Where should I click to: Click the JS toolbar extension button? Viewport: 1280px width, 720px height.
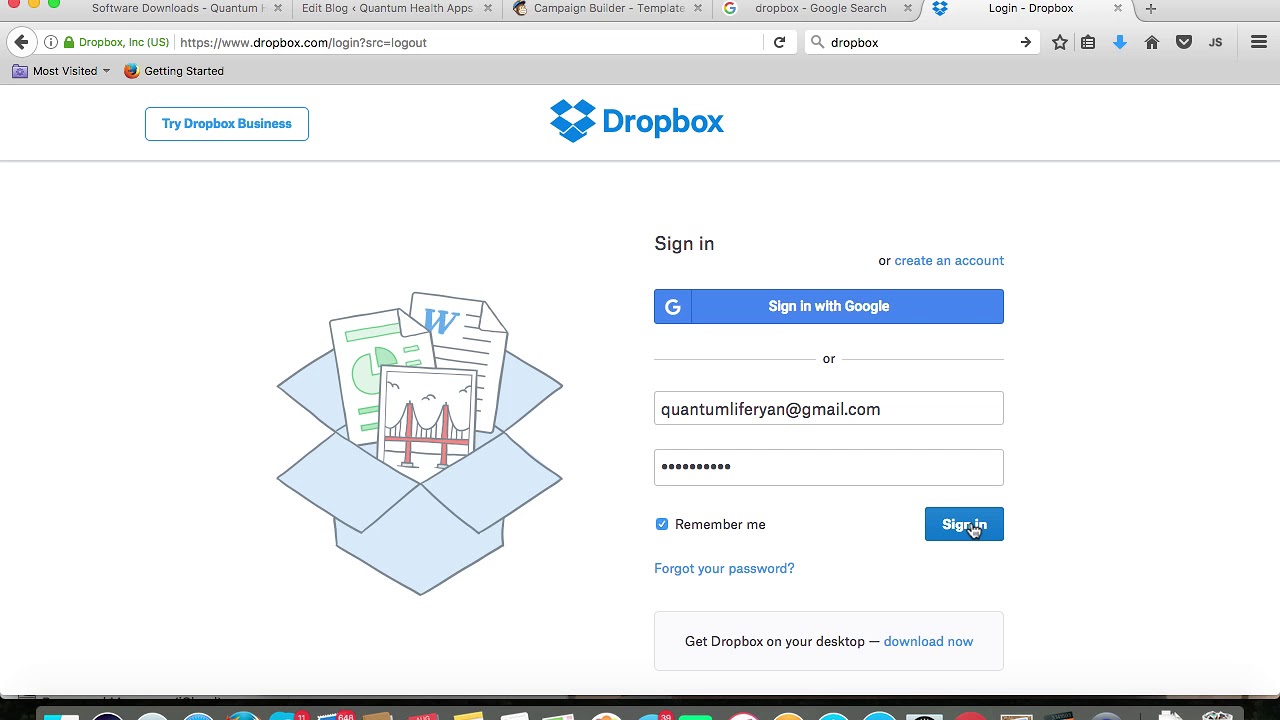(1216, 42)
